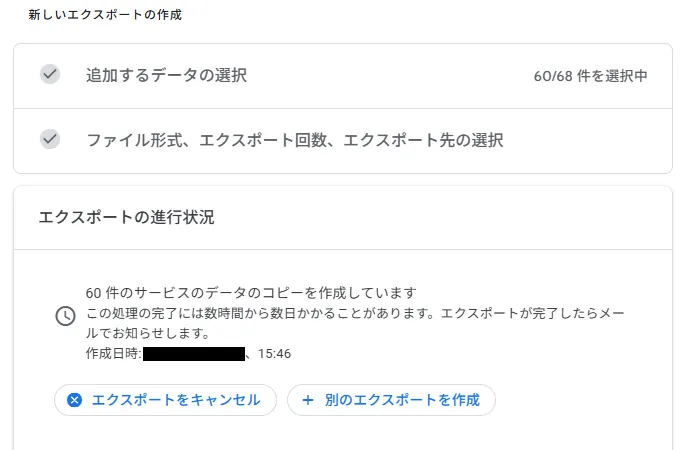
Task: Click the blacked-out creation date block
Action: (x=194, y=354)
